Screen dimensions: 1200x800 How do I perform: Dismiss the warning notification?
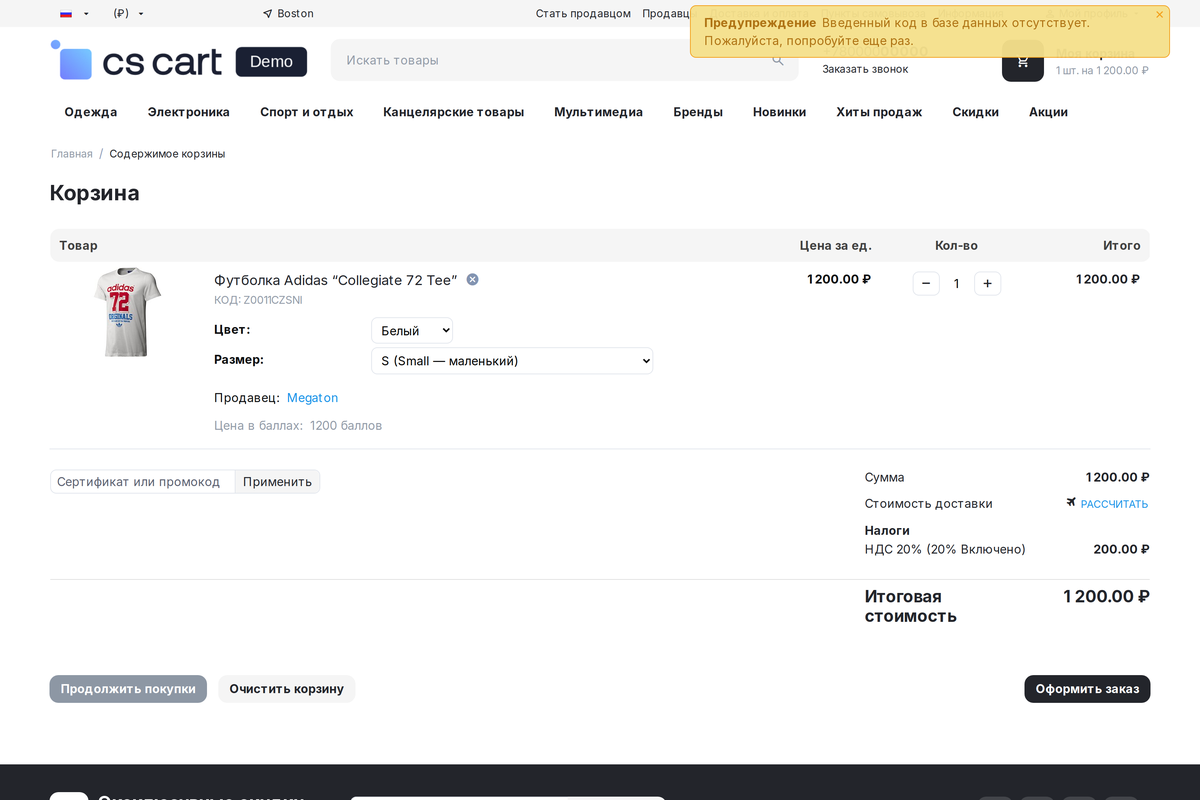pyautogui.click(x=1159, y=15)
